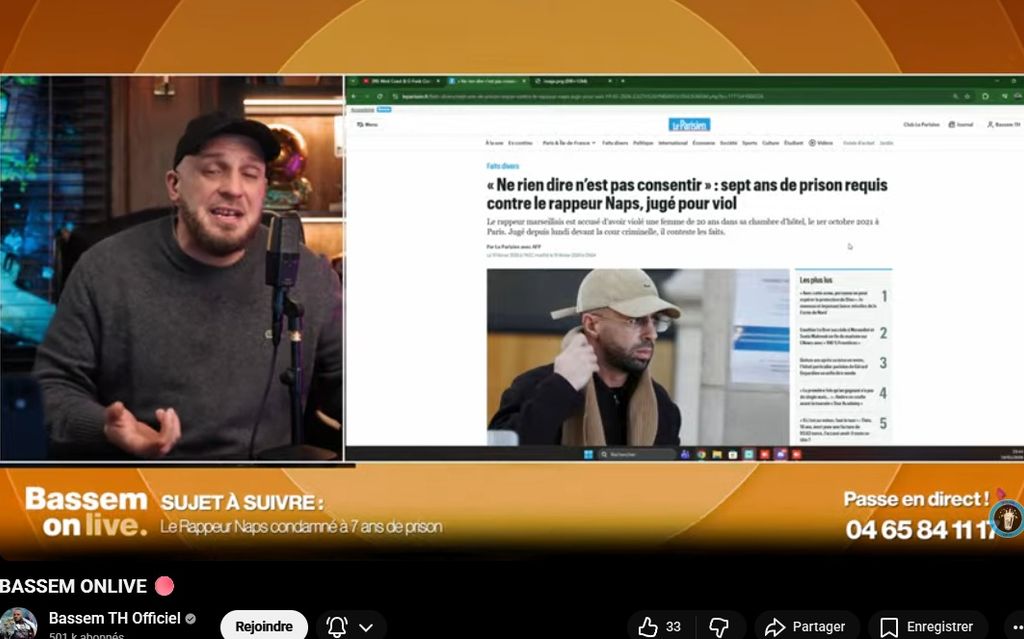Screen dimensions: 1024x639
Task: Open Sports in the Le Parisien nav bar
Action: [750, 142]
